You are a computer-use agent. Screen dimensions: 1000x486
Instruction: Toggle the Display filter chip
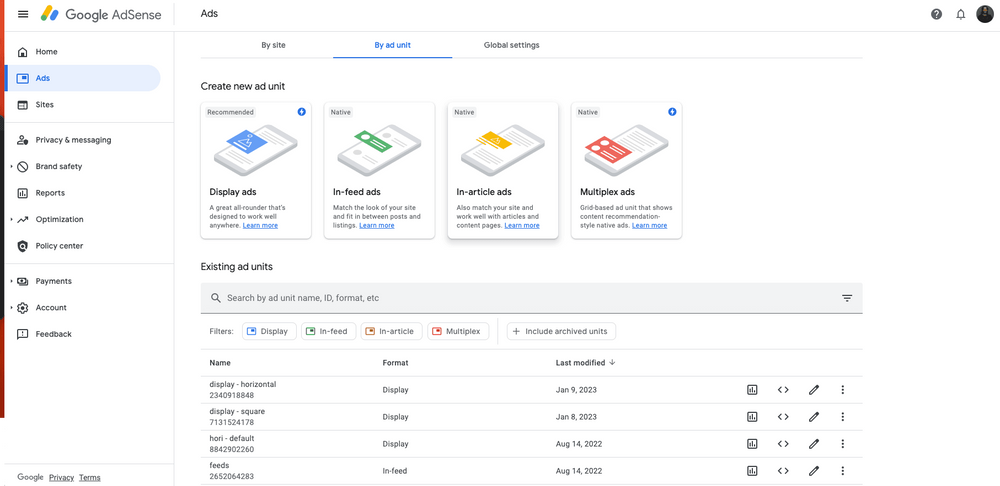coord(269,331)
